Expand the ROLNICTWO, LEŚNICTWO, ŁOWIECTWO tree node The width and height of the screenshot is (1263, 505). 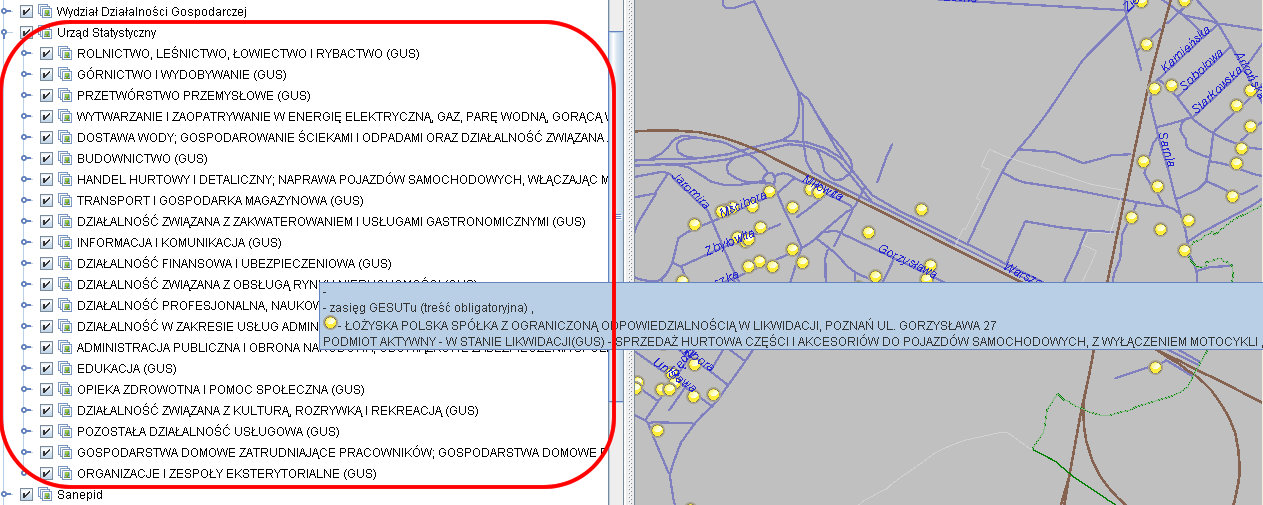(27, 53)
